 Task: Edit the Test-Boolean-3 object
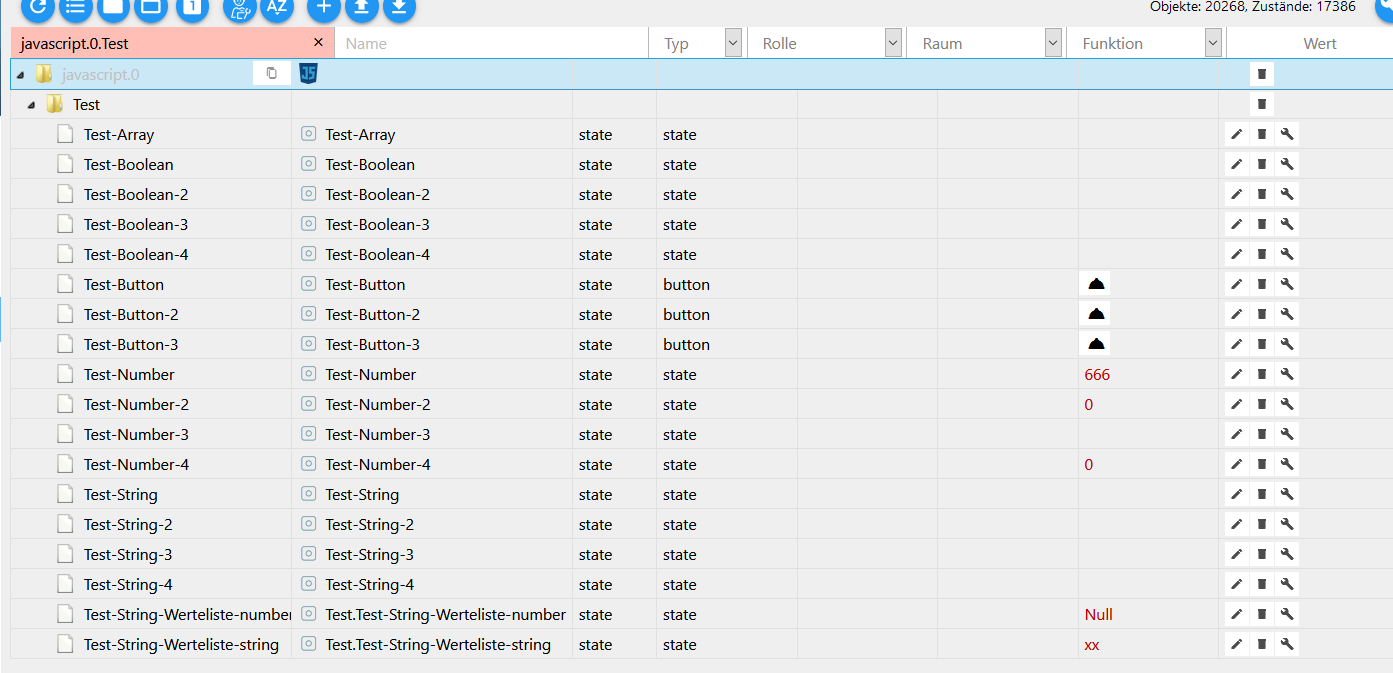[1236, 224]
